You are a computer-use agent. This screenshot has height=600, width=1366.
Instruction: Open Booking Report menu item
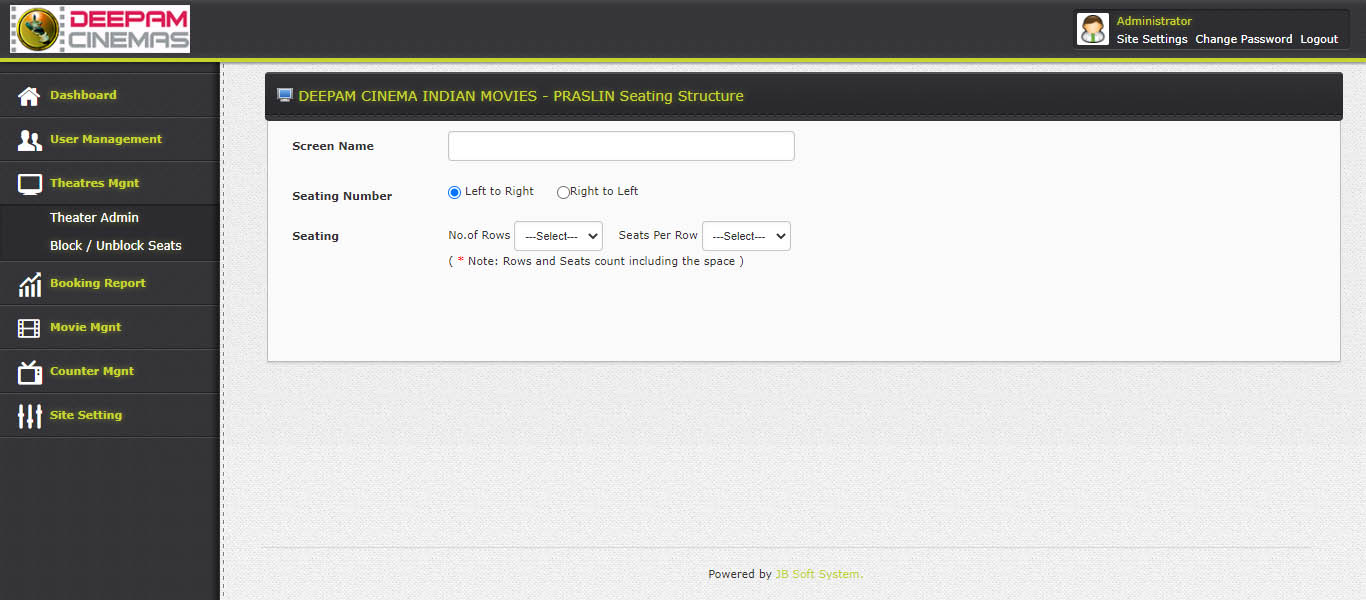tap(110, 283)
